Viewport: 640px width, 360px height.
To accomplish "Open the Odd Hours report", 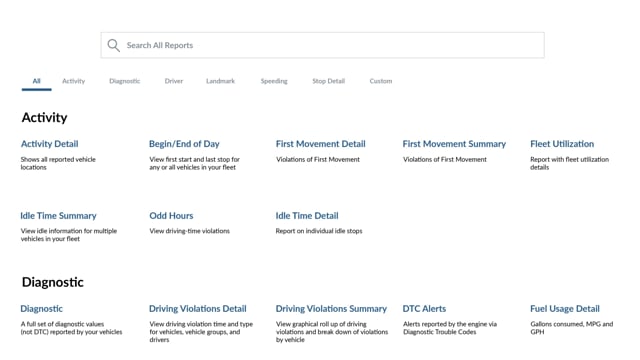I will (x=171, y=216).
